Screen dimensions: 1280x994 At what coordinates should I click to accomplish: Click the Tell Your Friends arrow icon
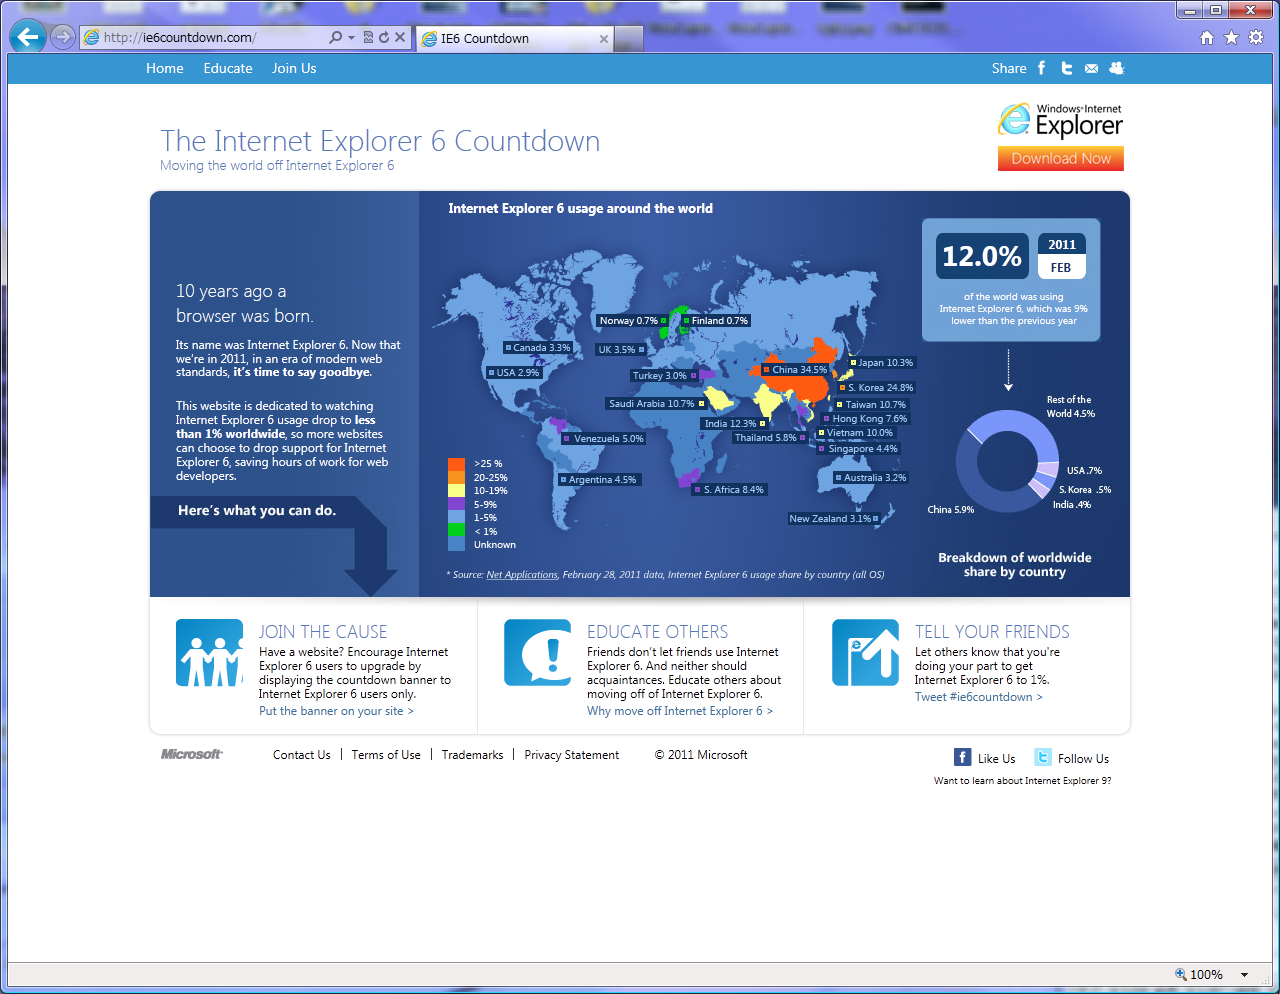(x=866, y=653)
